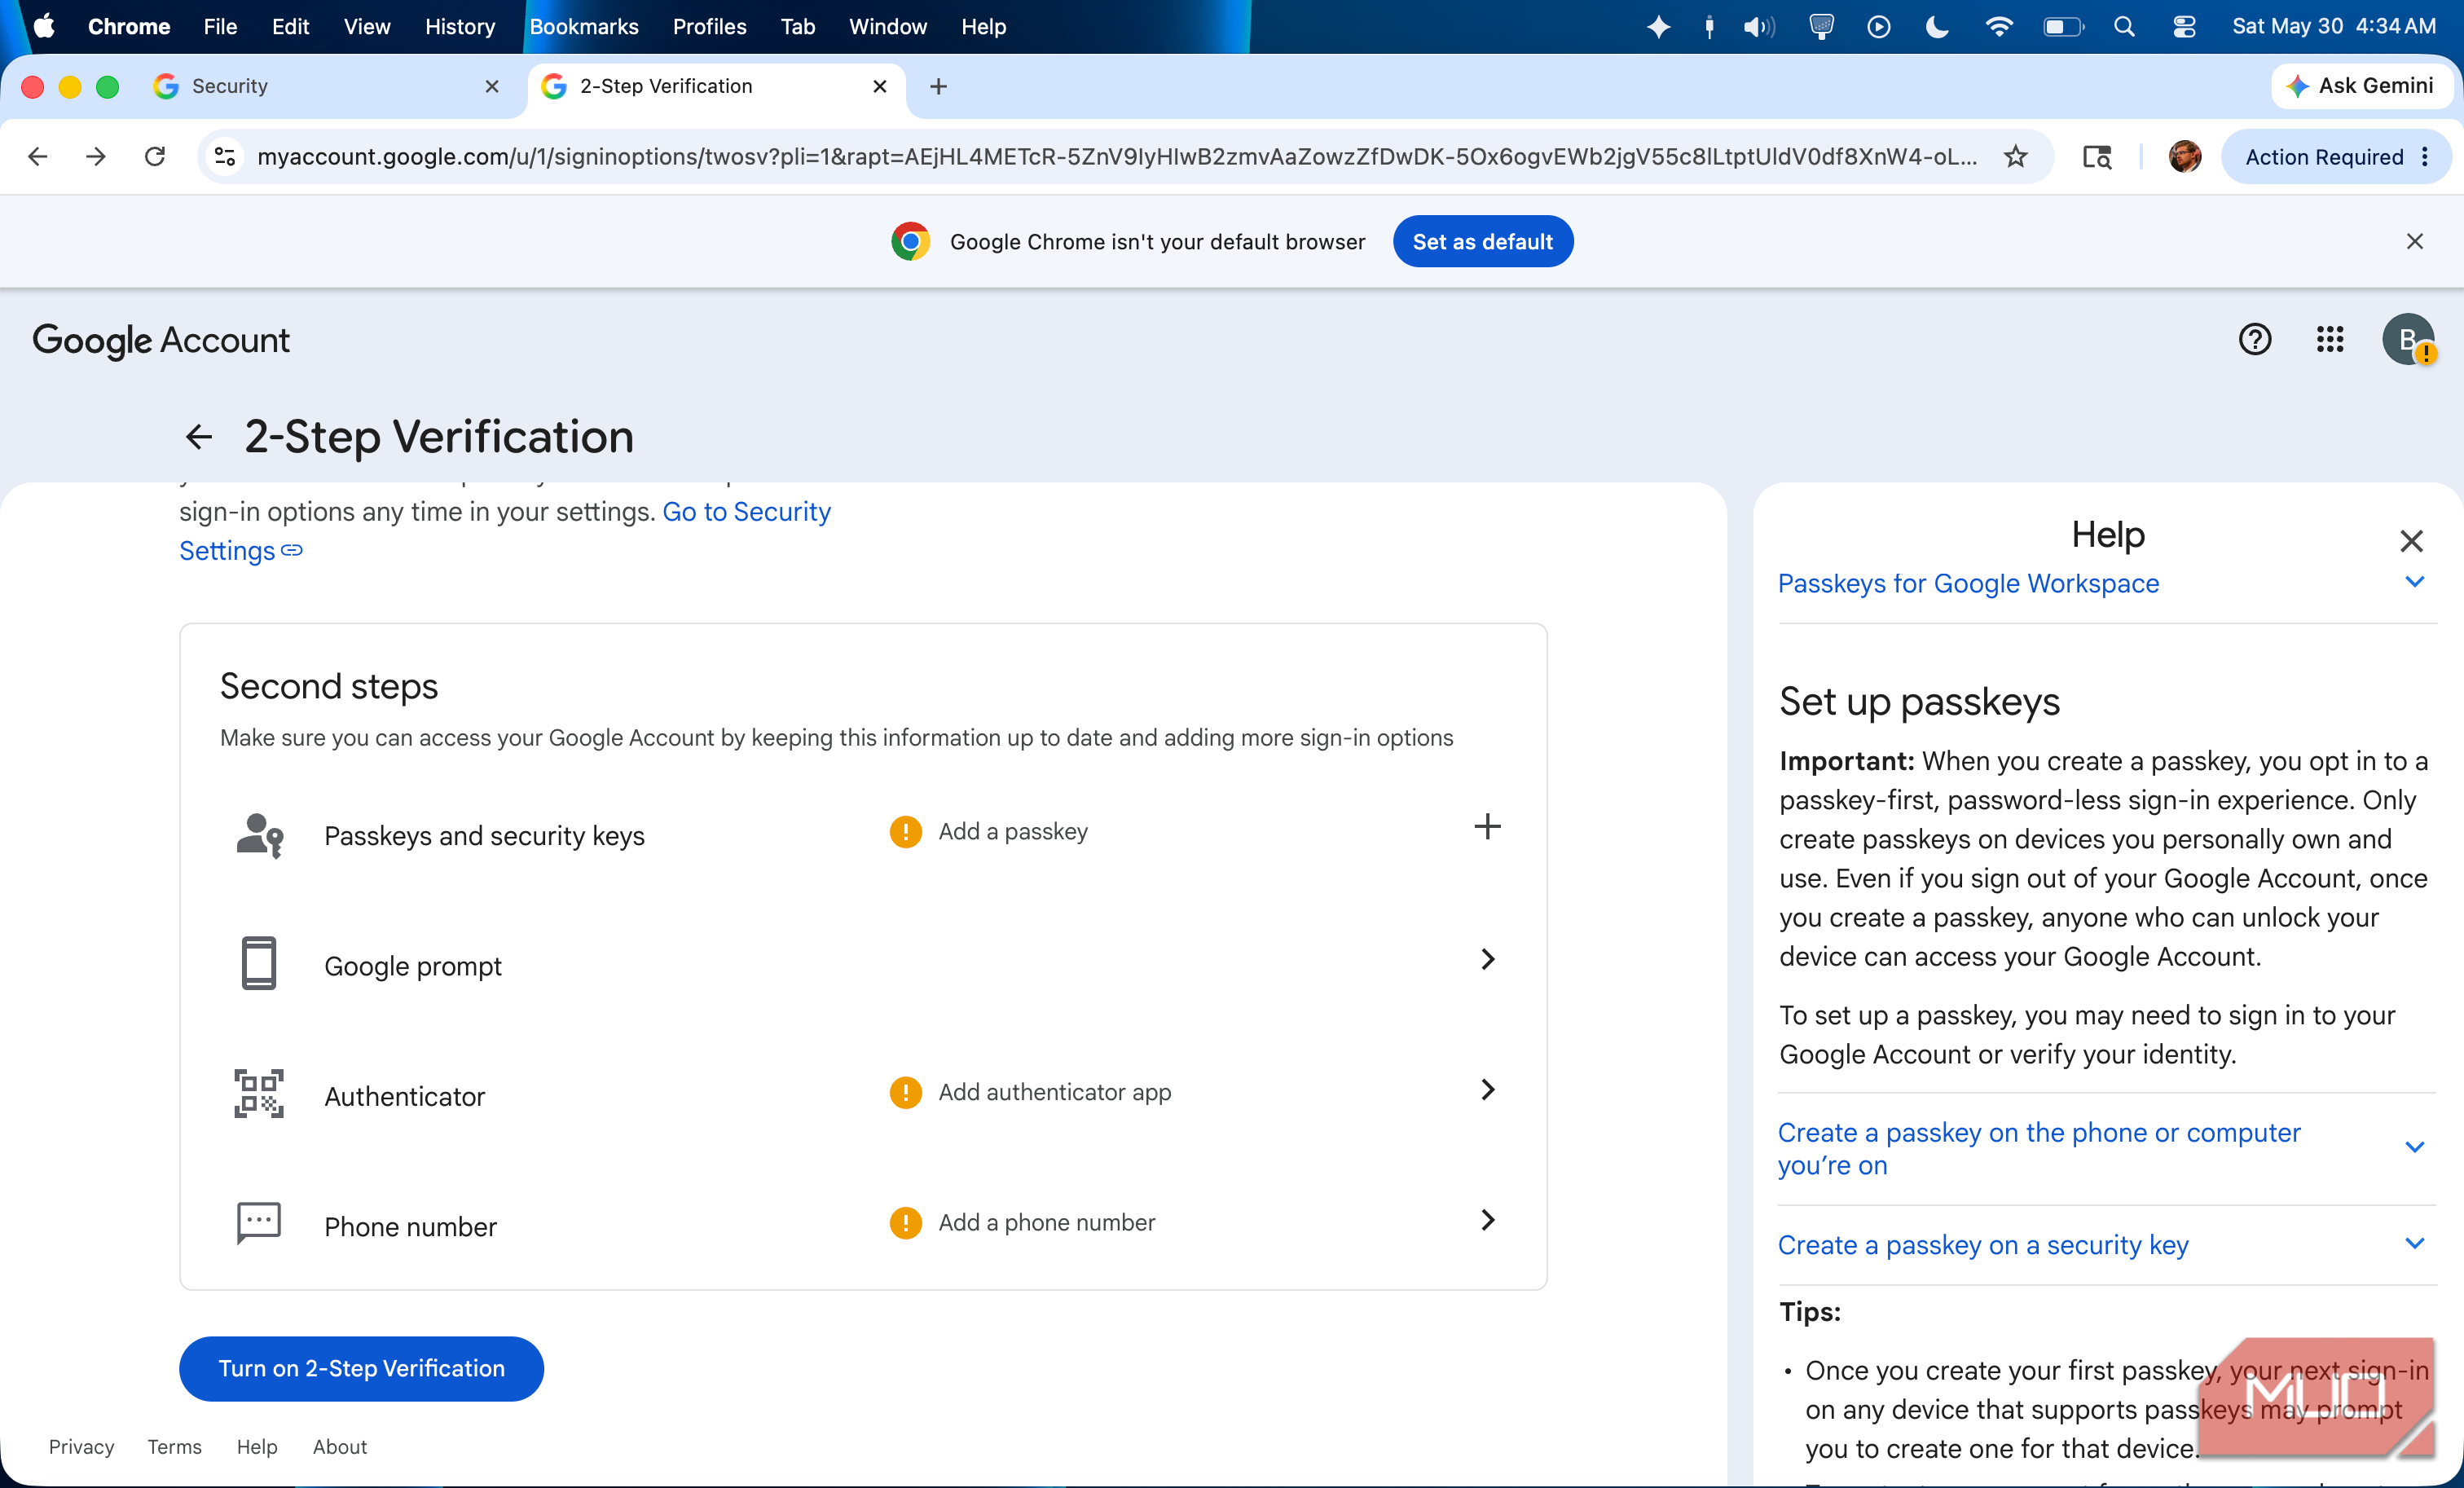Screen dimensions: 2464x1488
Task: Open site information icon in address bar
Action: click(225, 156)
